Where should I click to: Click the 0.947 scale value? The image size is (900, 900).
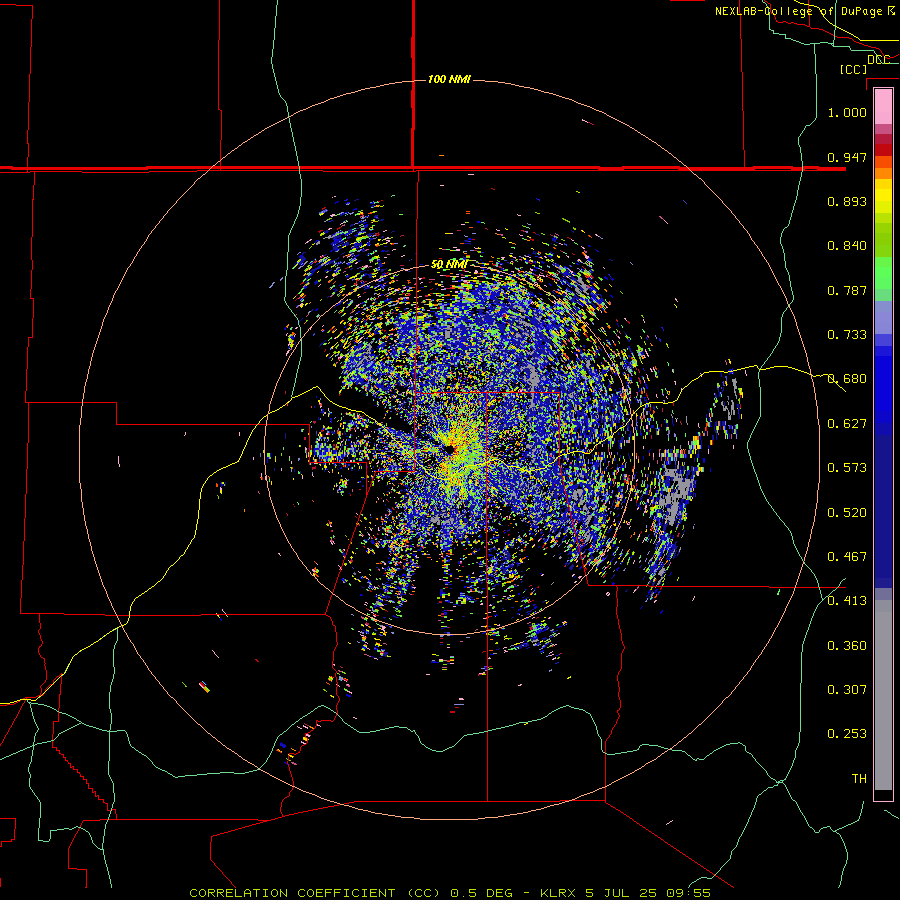point(847,157)
